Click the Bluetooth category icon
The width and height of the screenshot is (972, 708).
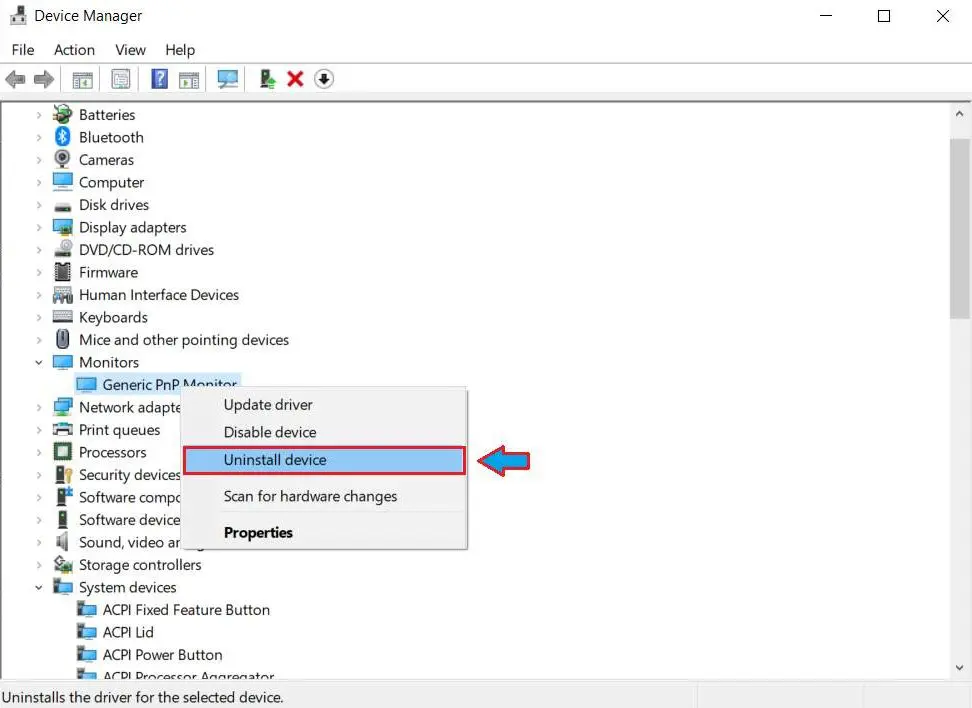(63, 137)
